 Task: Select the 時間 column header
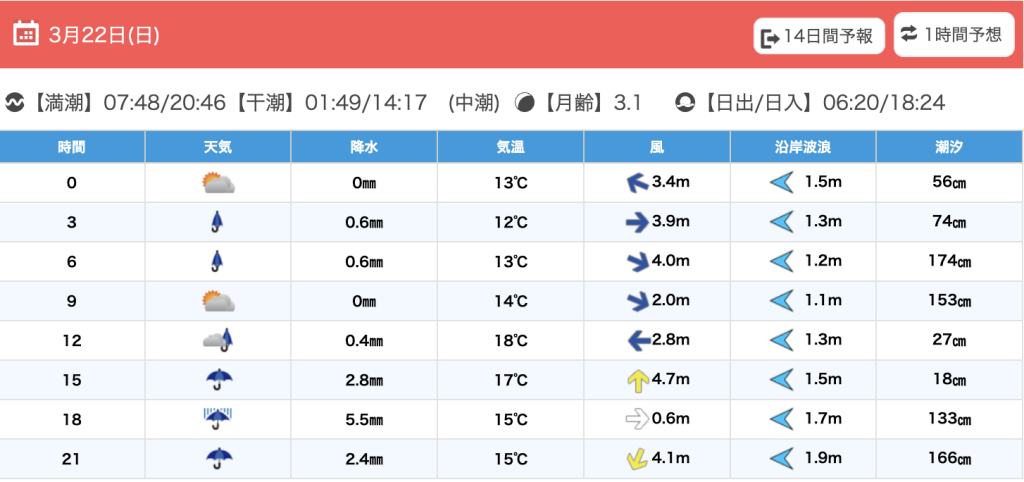[x=72, y=147]
